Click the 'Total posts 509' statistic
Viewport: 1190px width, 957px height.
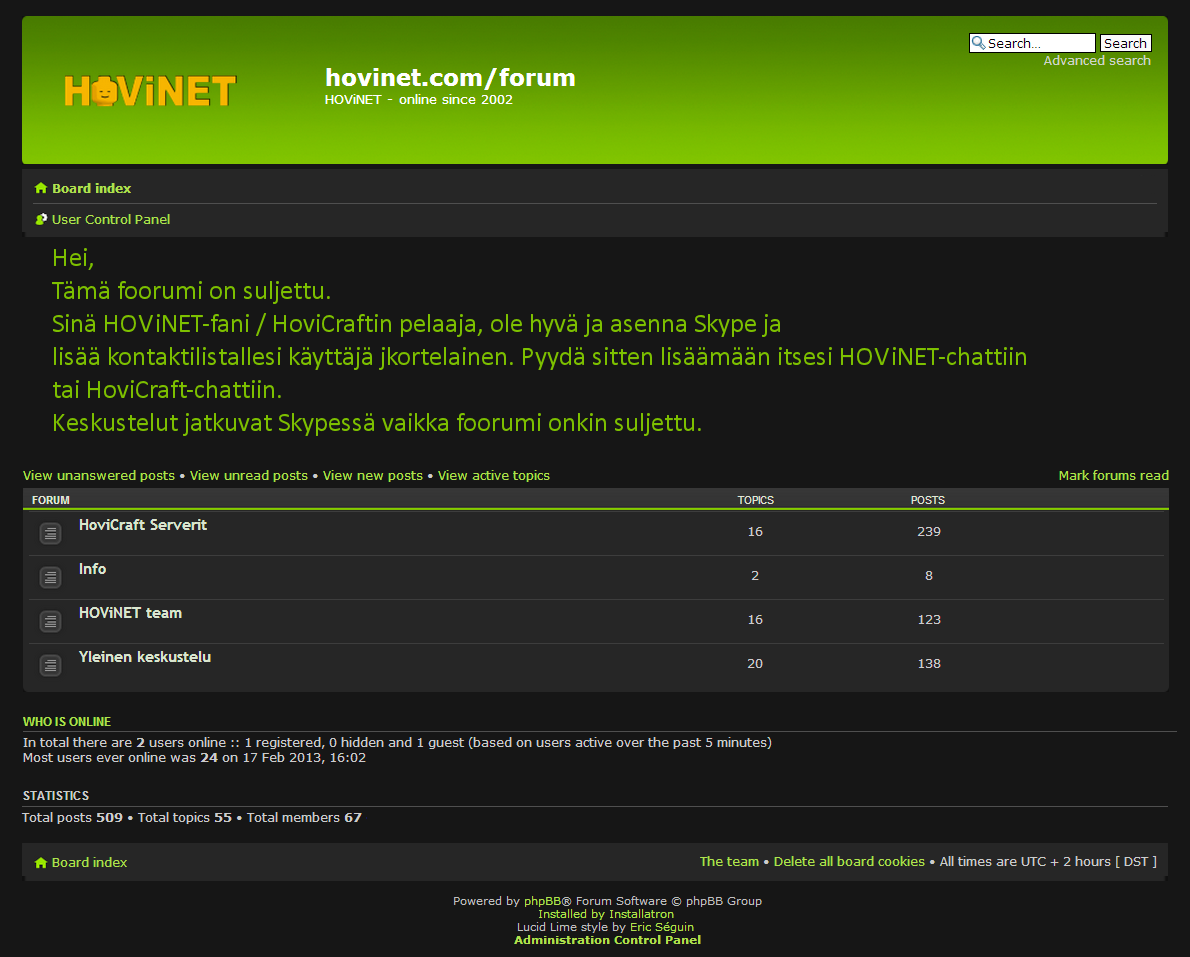point(72,817)
